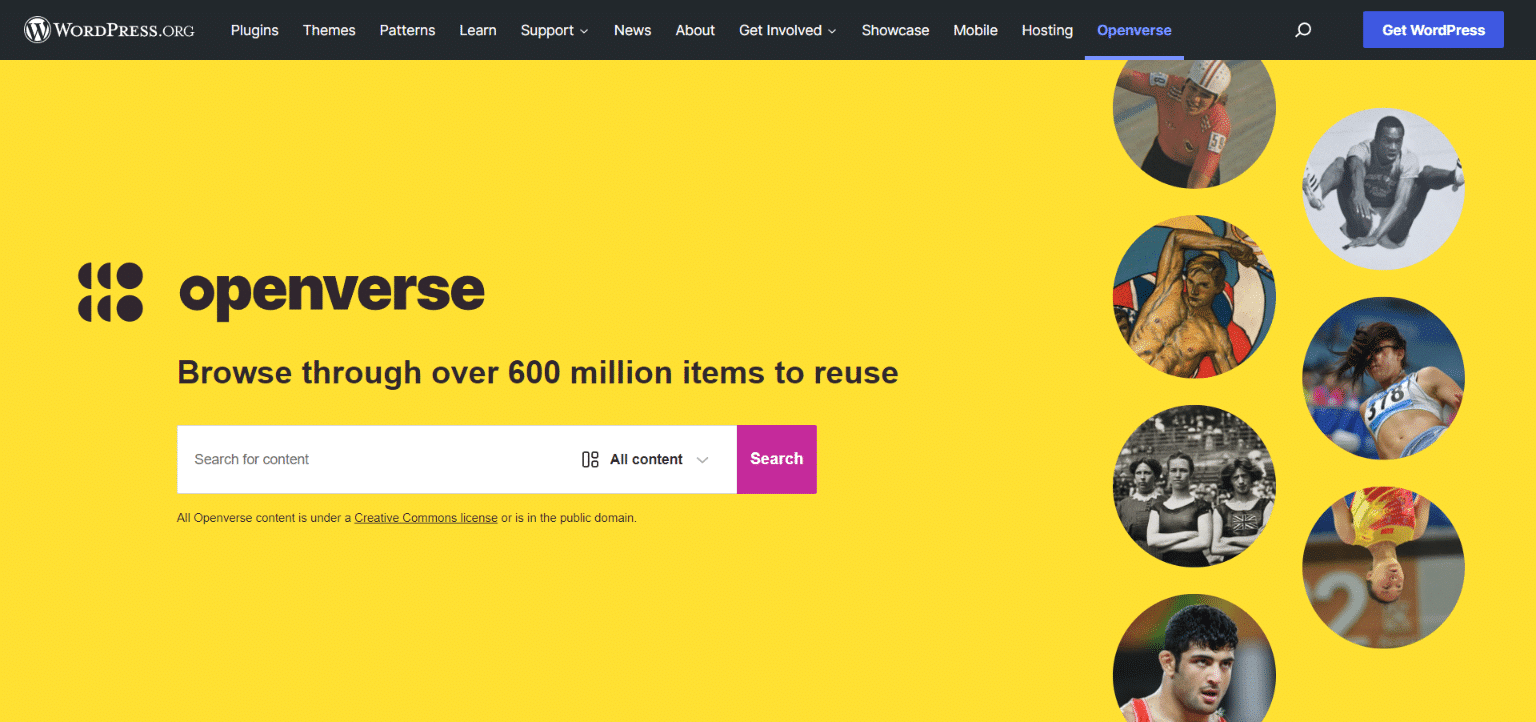Expand the Get Involved navigation dropdown
This screenshot has height=722, width=1536.
click(x=788, y=30)
